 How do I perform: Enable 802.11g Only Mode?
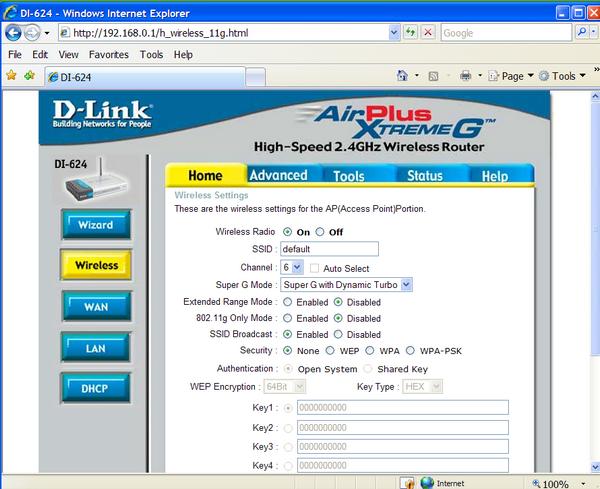(287, 318)
